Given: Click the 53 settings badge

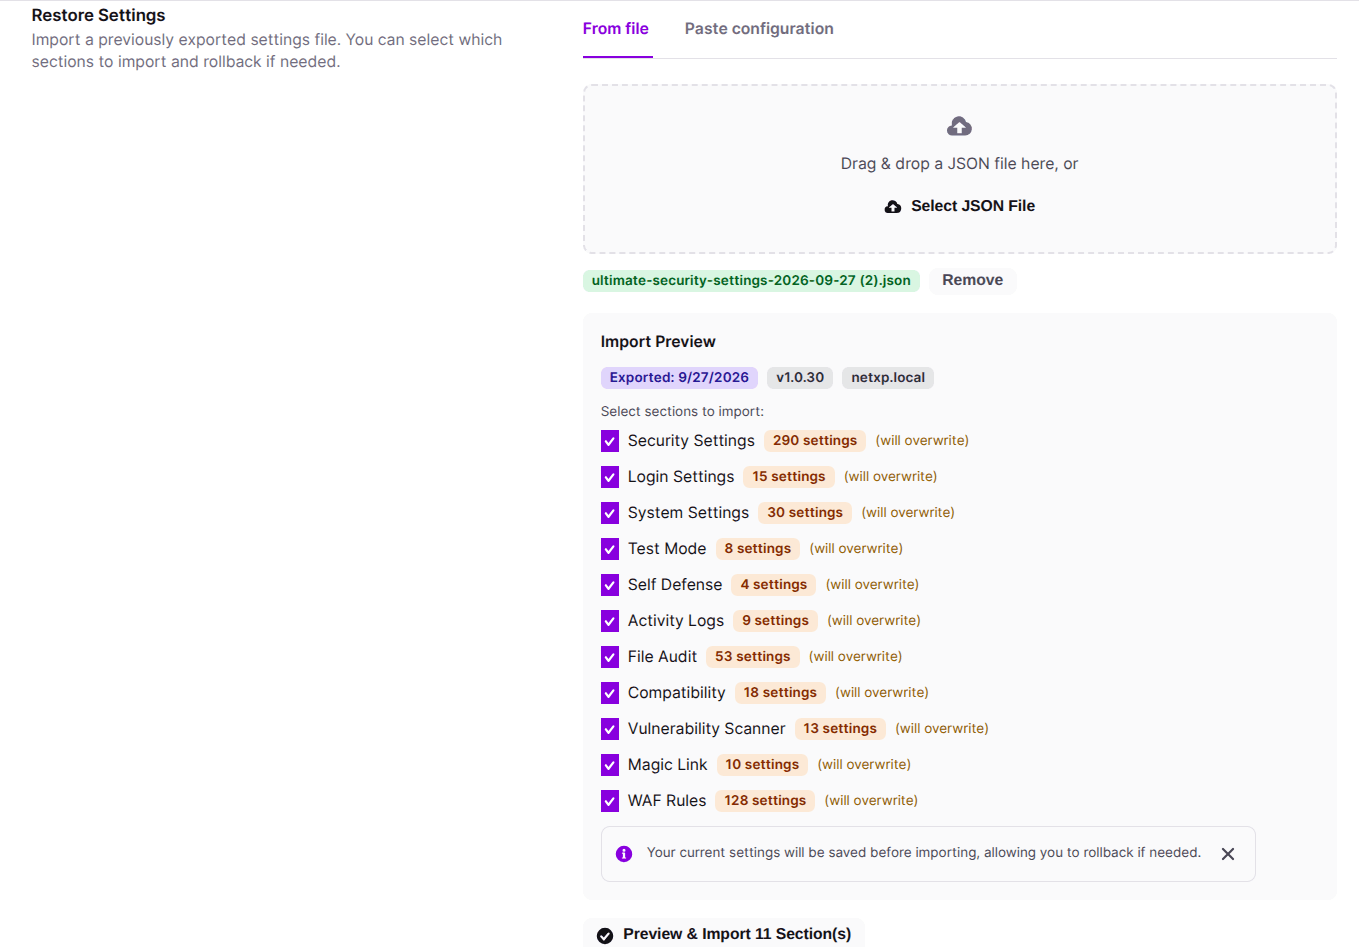Looking at the screenshot, I should click(x=753, y=657).
